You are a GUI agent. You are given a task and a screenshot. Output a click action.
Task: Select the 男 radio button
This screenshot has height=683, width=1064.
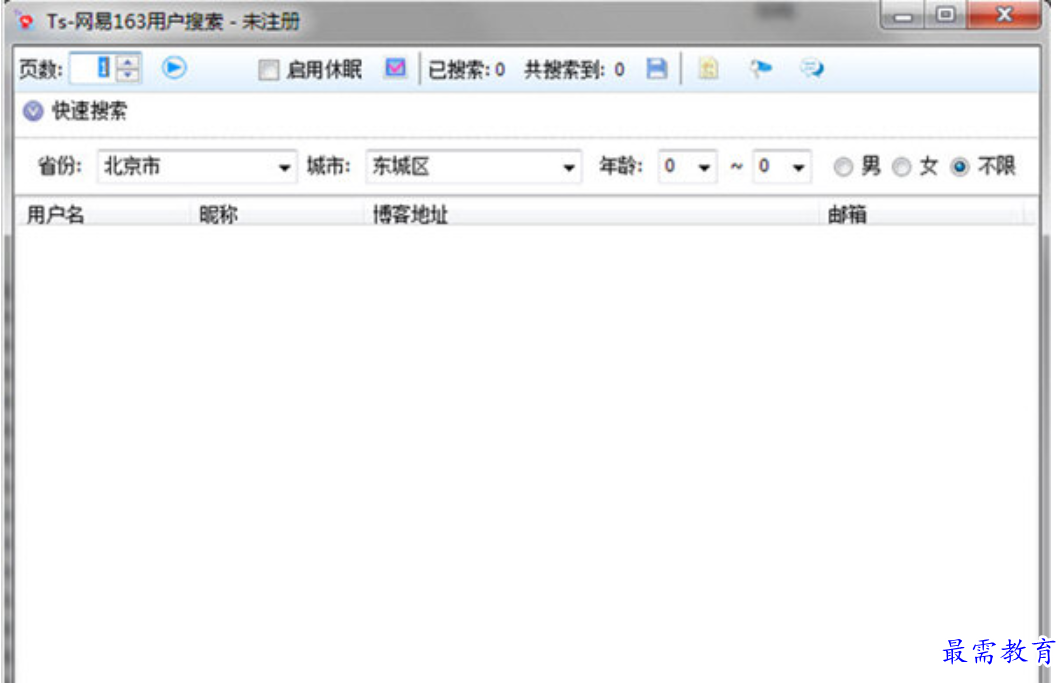pyautogui.click(x=843, y=167)
